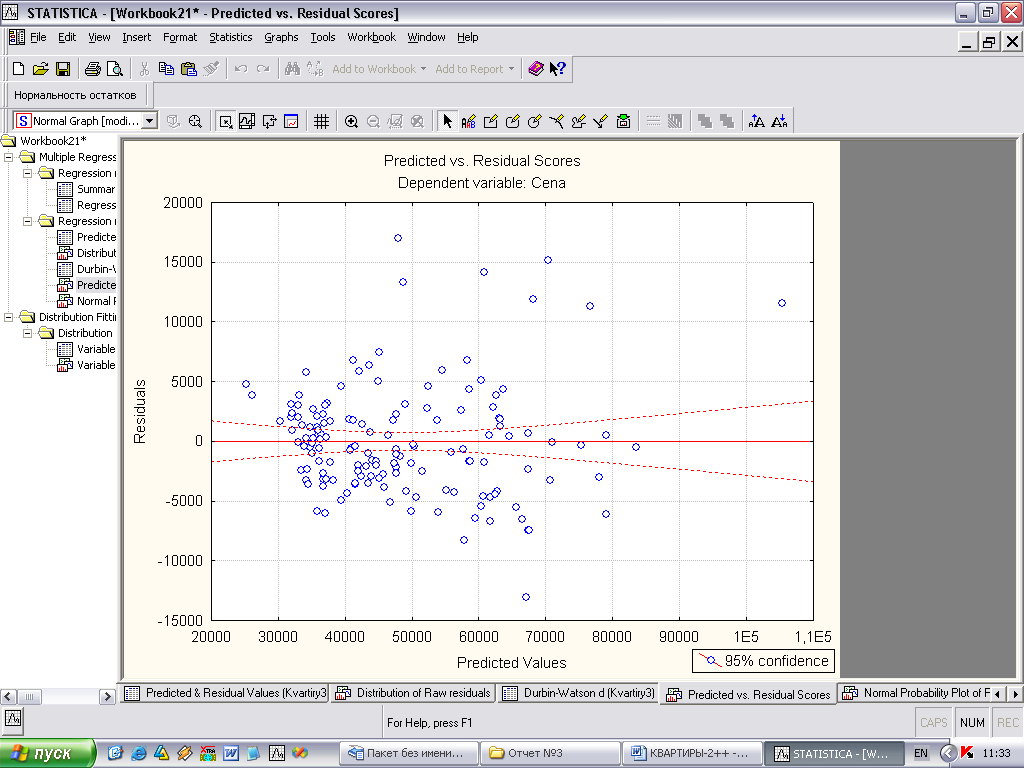Collapse the Multiple Regression tree folder
The image size is (1024, 768).
10,157
